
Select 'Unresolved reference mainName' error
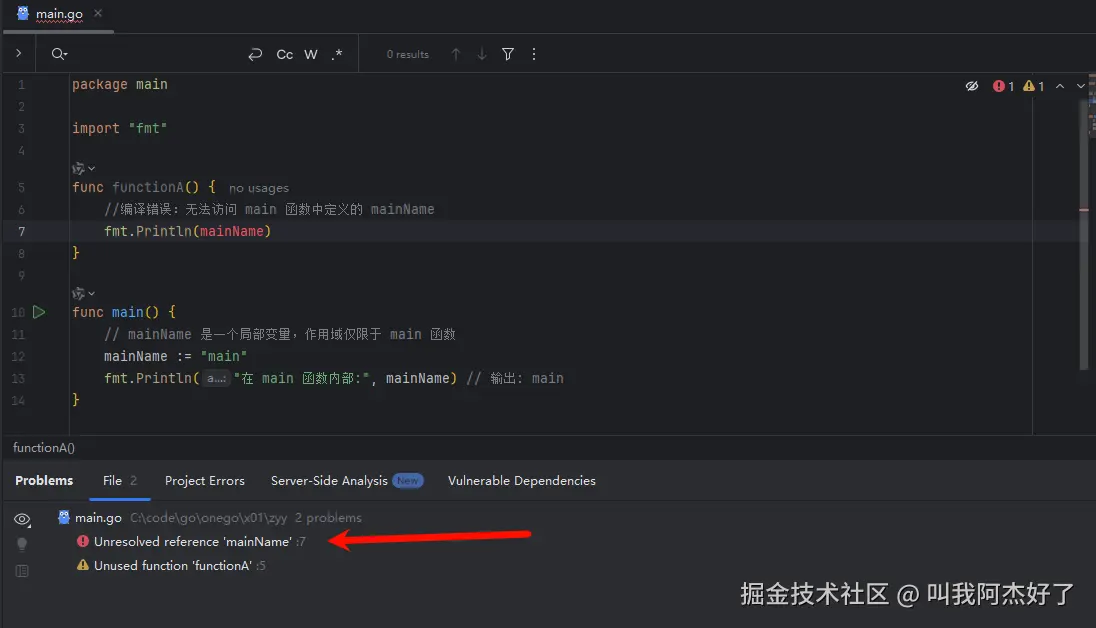coord(192,541)
